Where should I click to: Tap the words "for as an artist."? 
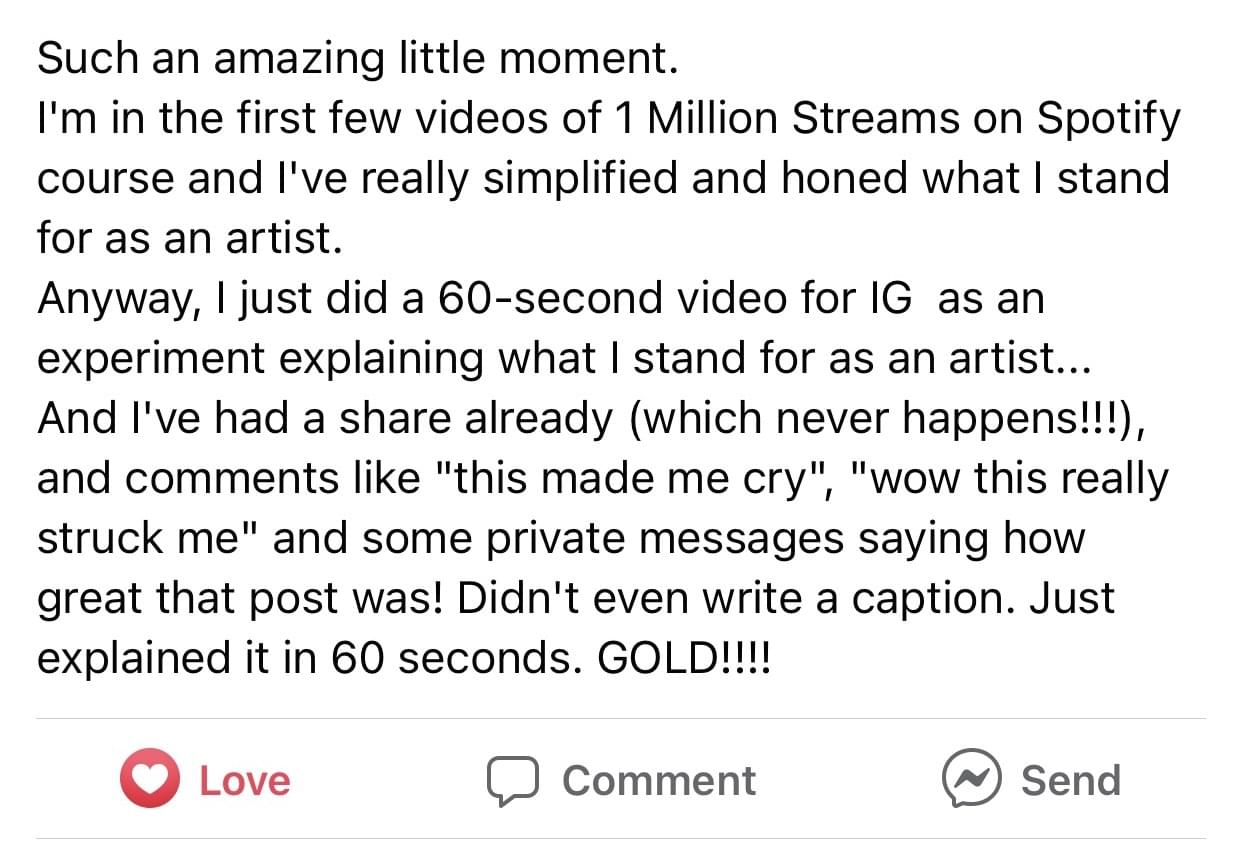185,238
